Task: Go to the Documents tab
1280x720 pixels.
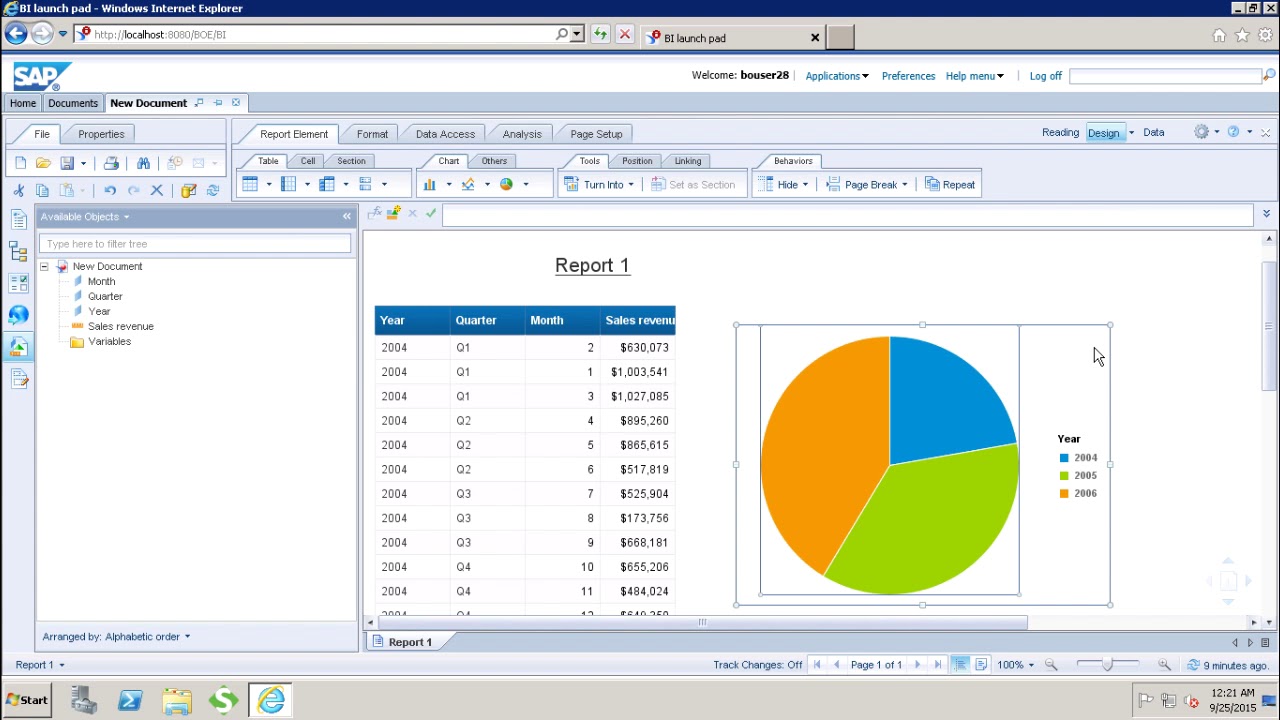Action: [73, 103]
